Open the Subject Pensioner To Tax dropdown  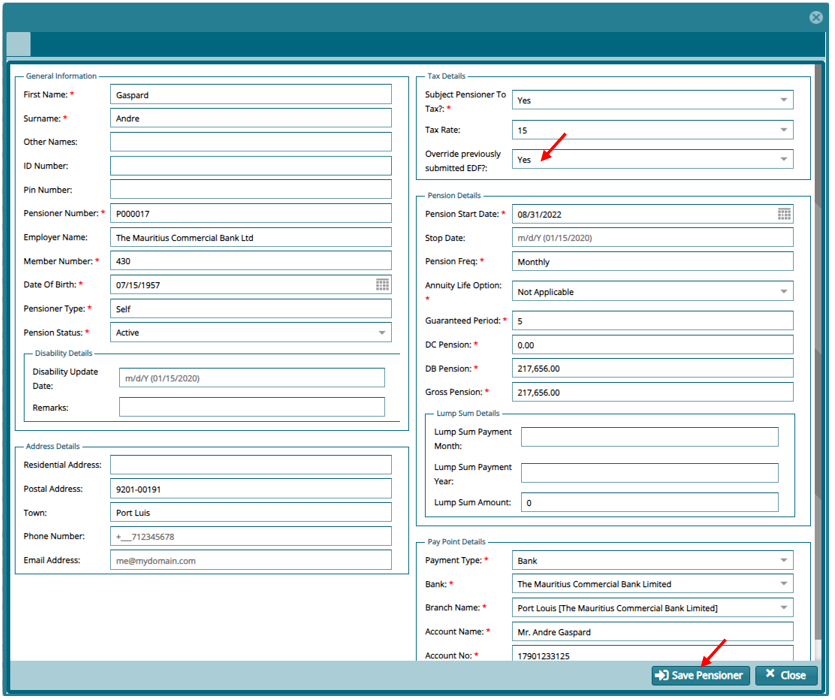[x=782, y=100]
